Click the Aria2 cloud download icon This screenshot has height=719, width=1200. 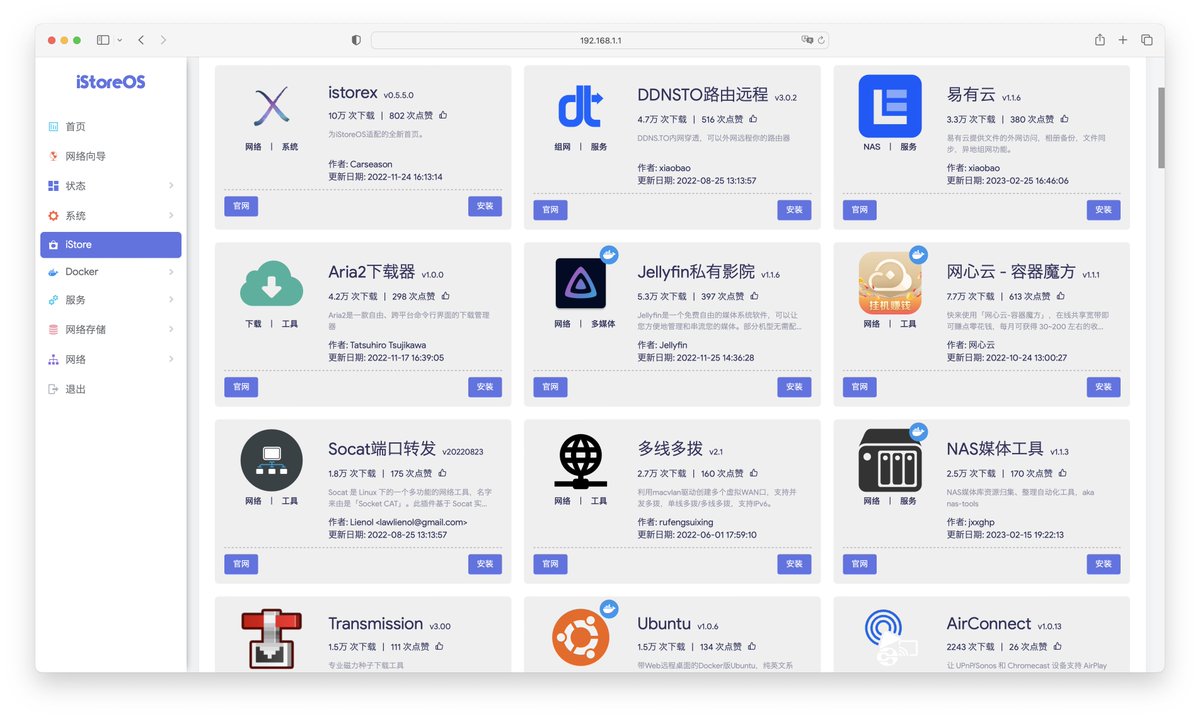[271, 283]
